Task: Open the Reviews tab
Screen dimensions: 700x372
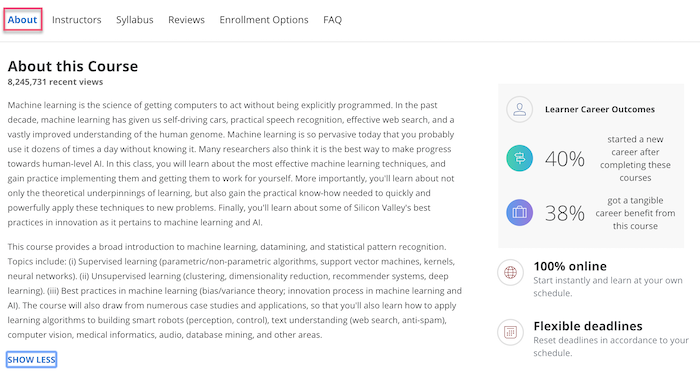Action: pos(186,20)
